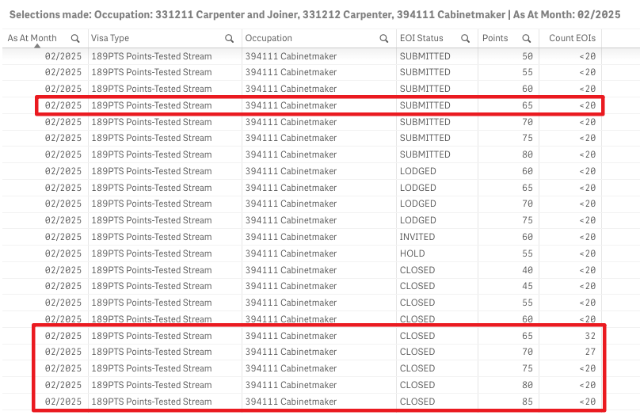Click the Count EOIs value 32
Screen dimensions: 640x413
(x=589, y=336)
